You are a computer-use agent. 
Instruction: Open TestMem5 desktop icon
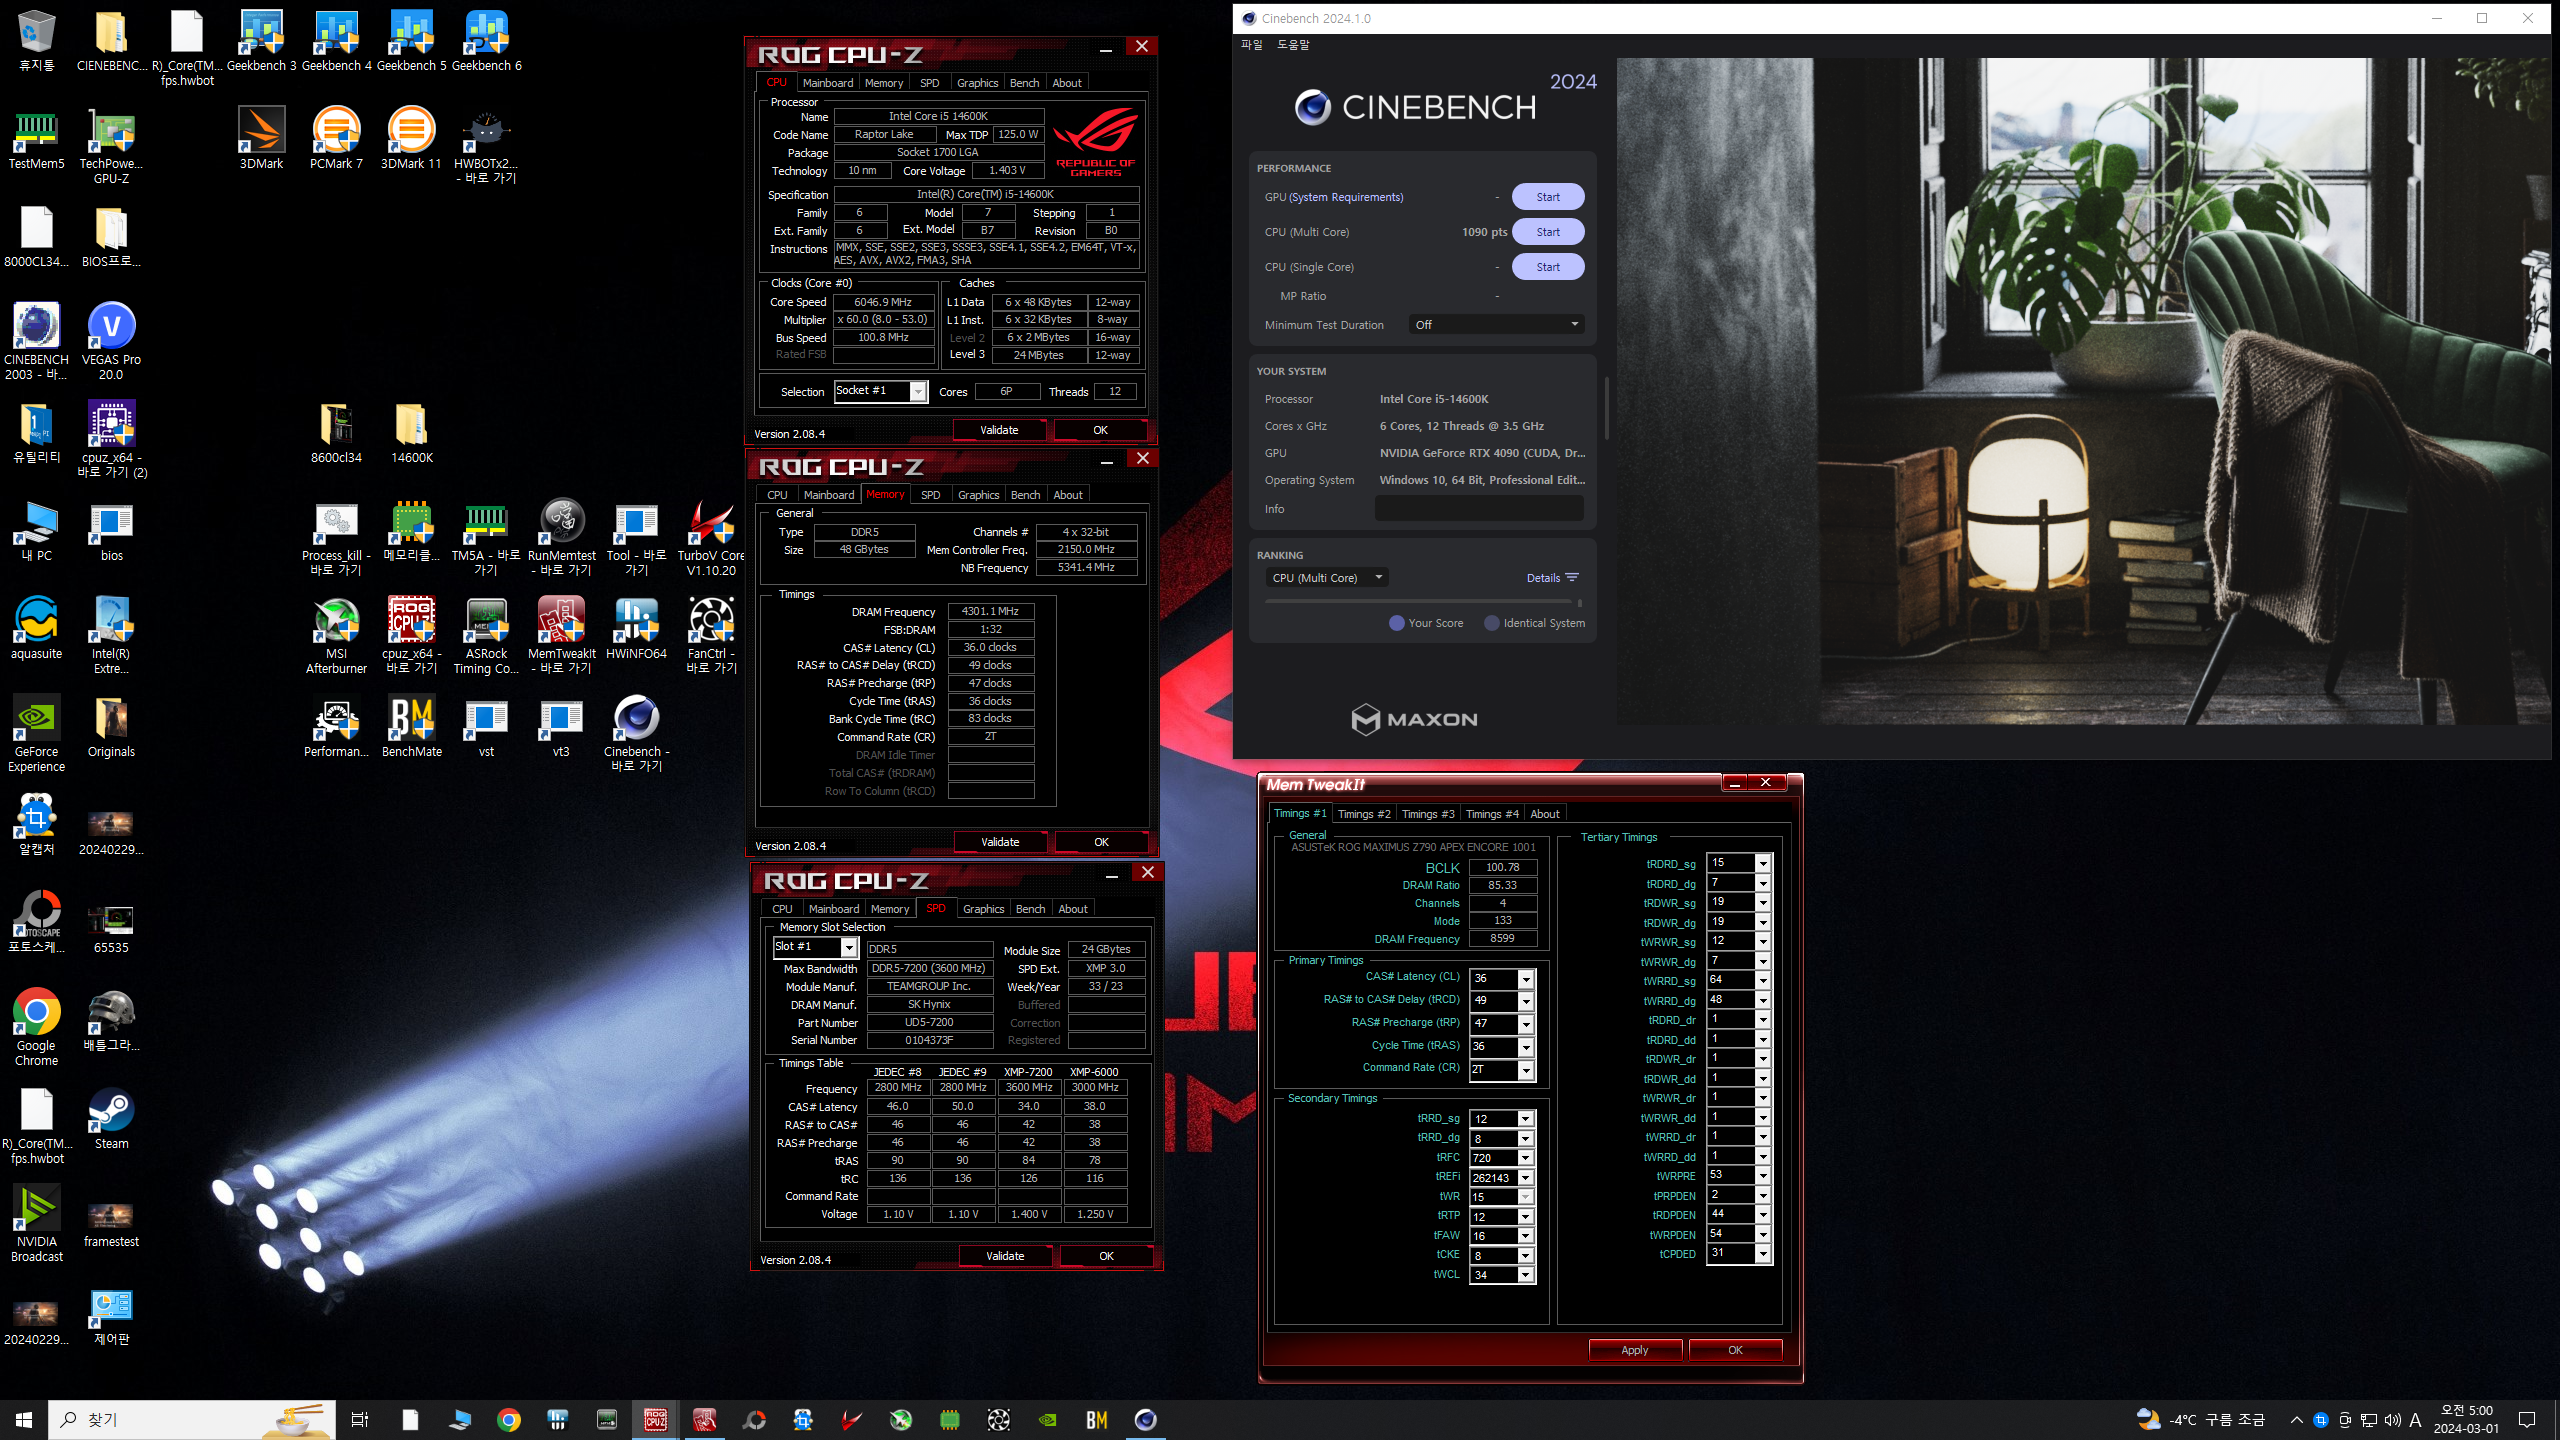point(37,139)
